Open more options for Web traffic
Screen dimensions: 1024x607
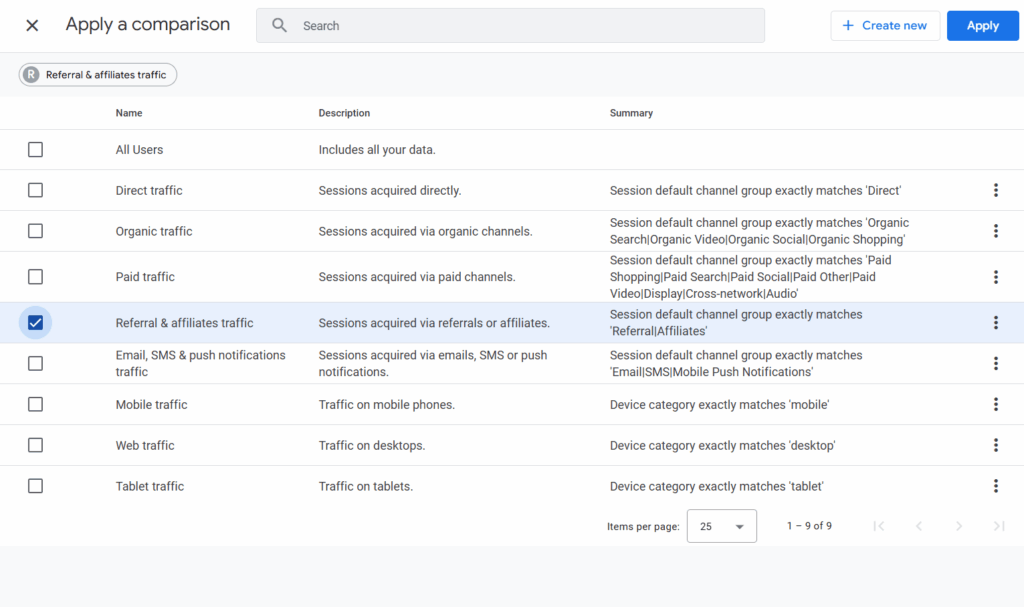pyautogui.click(x=995, y=445)
